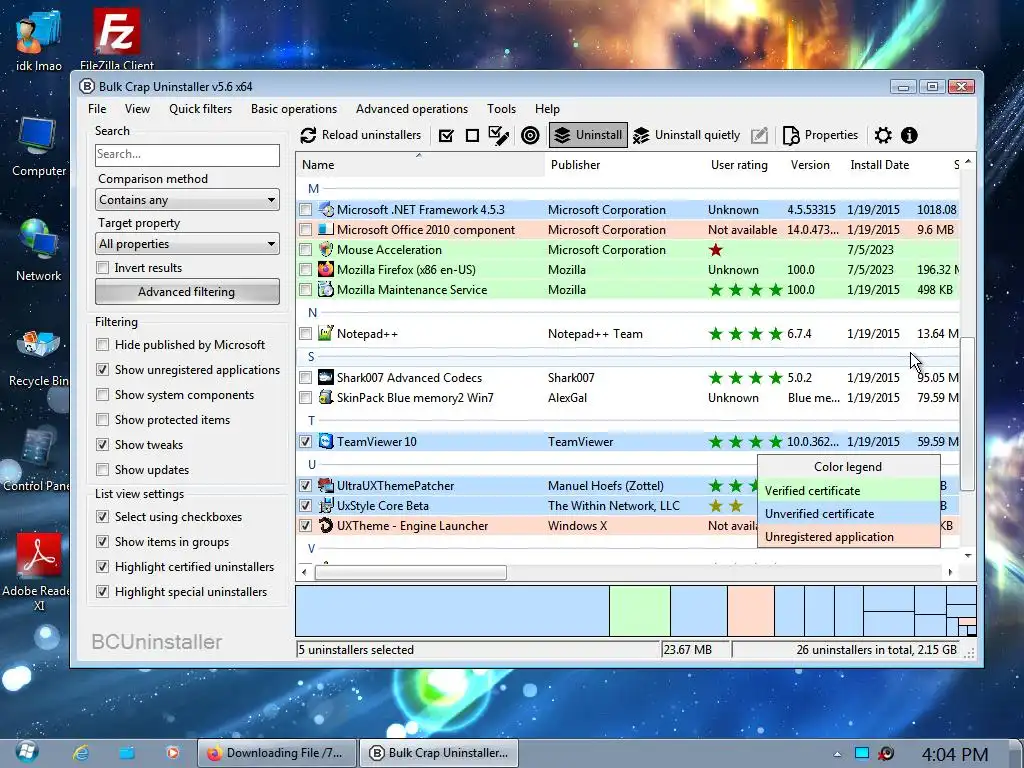Open the View menu
The height and width of the screenshot is (768, 1024).
point(137,109)
